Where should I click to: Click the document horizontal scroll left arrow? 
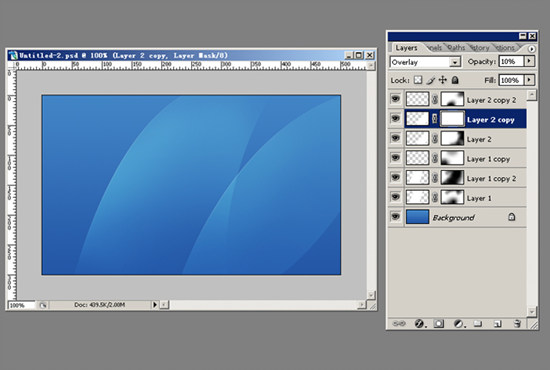164,305
